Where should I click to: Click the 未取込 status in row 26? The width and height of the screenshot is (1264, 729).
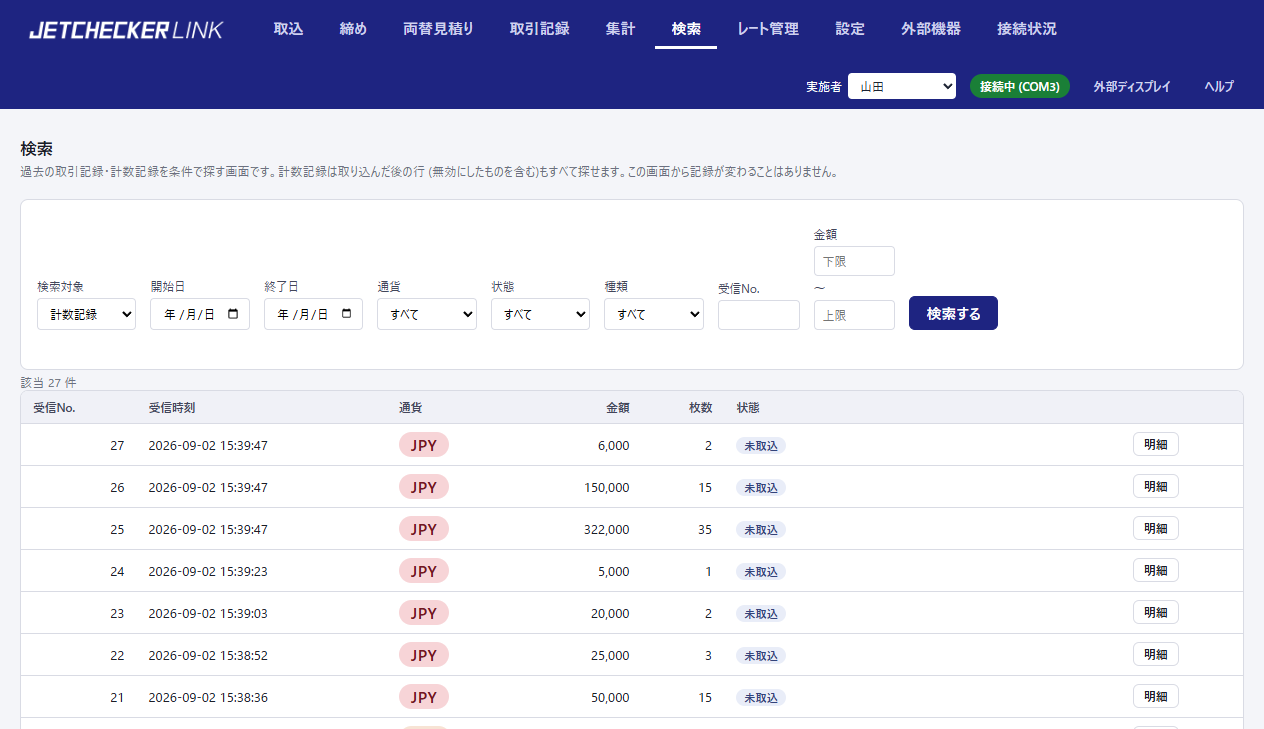[x=761, y=487]
